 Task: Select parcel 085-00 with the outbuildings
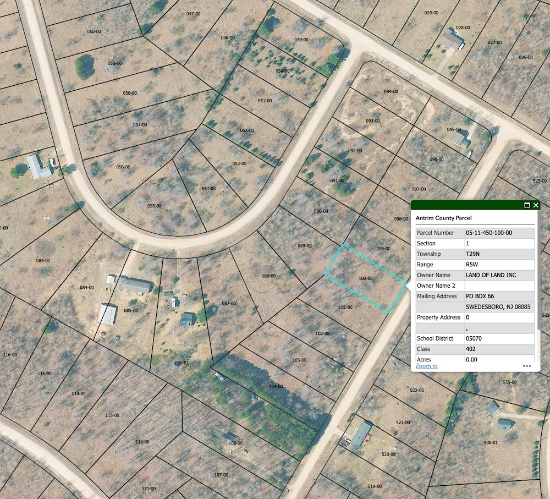[131, 311]
